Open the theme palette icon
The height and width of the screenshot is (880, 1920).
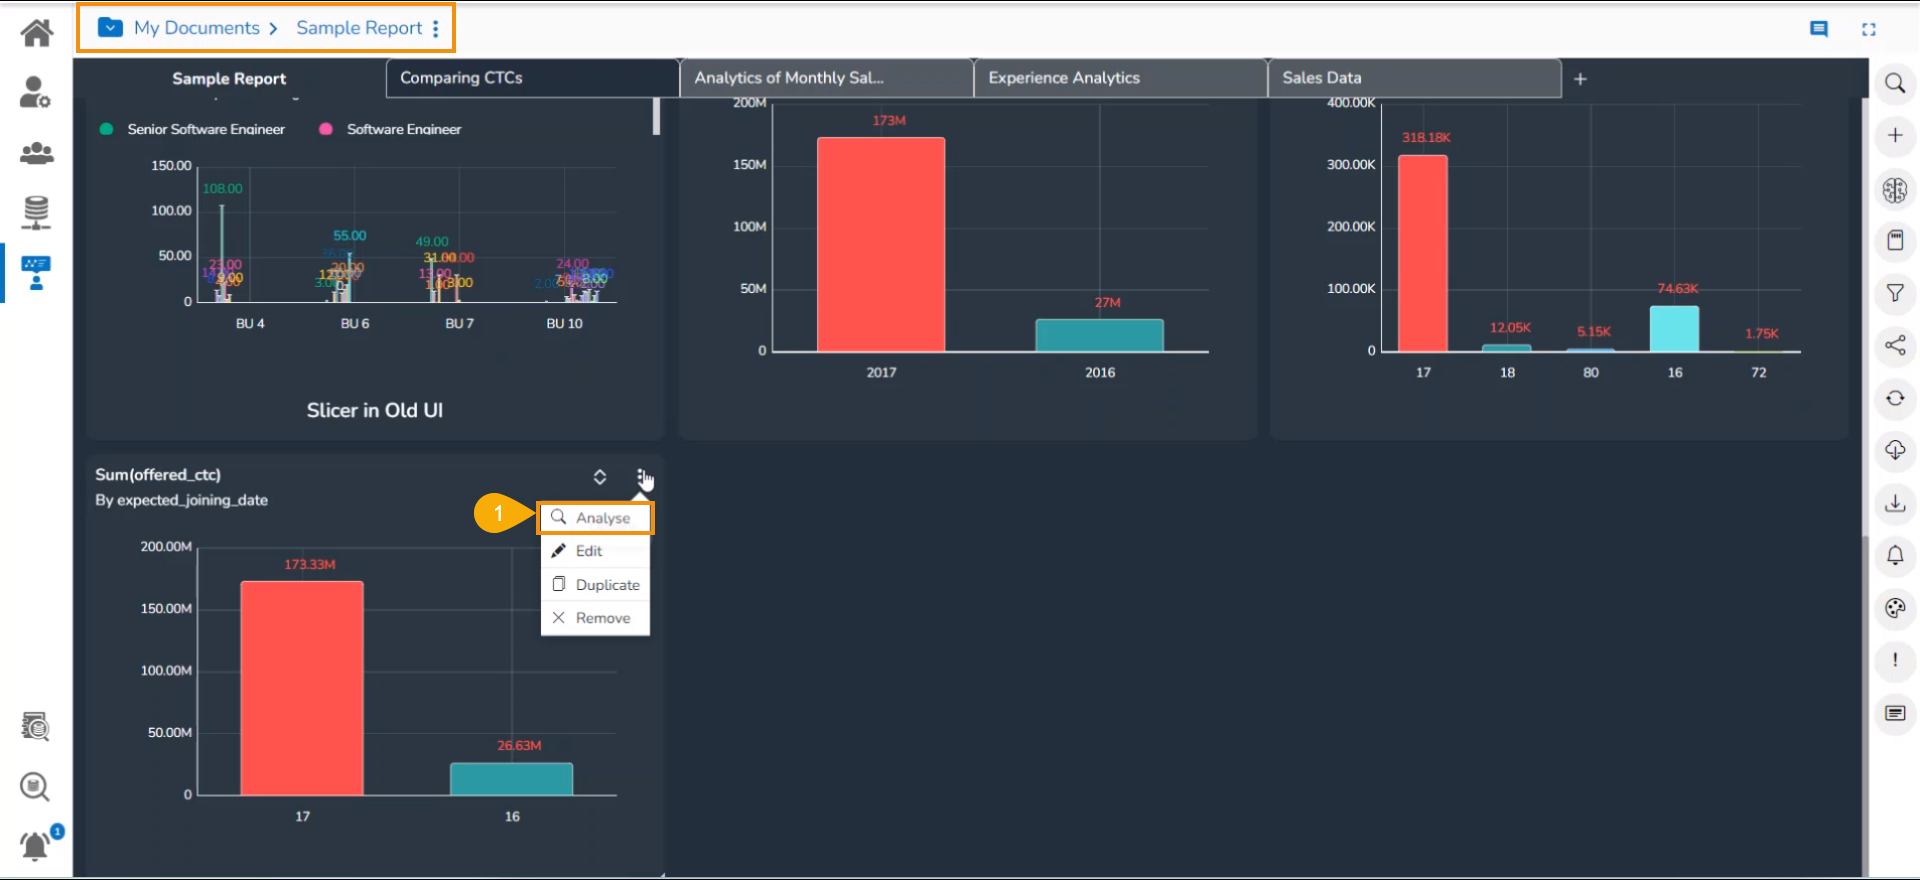click(x=1894, y=608)
